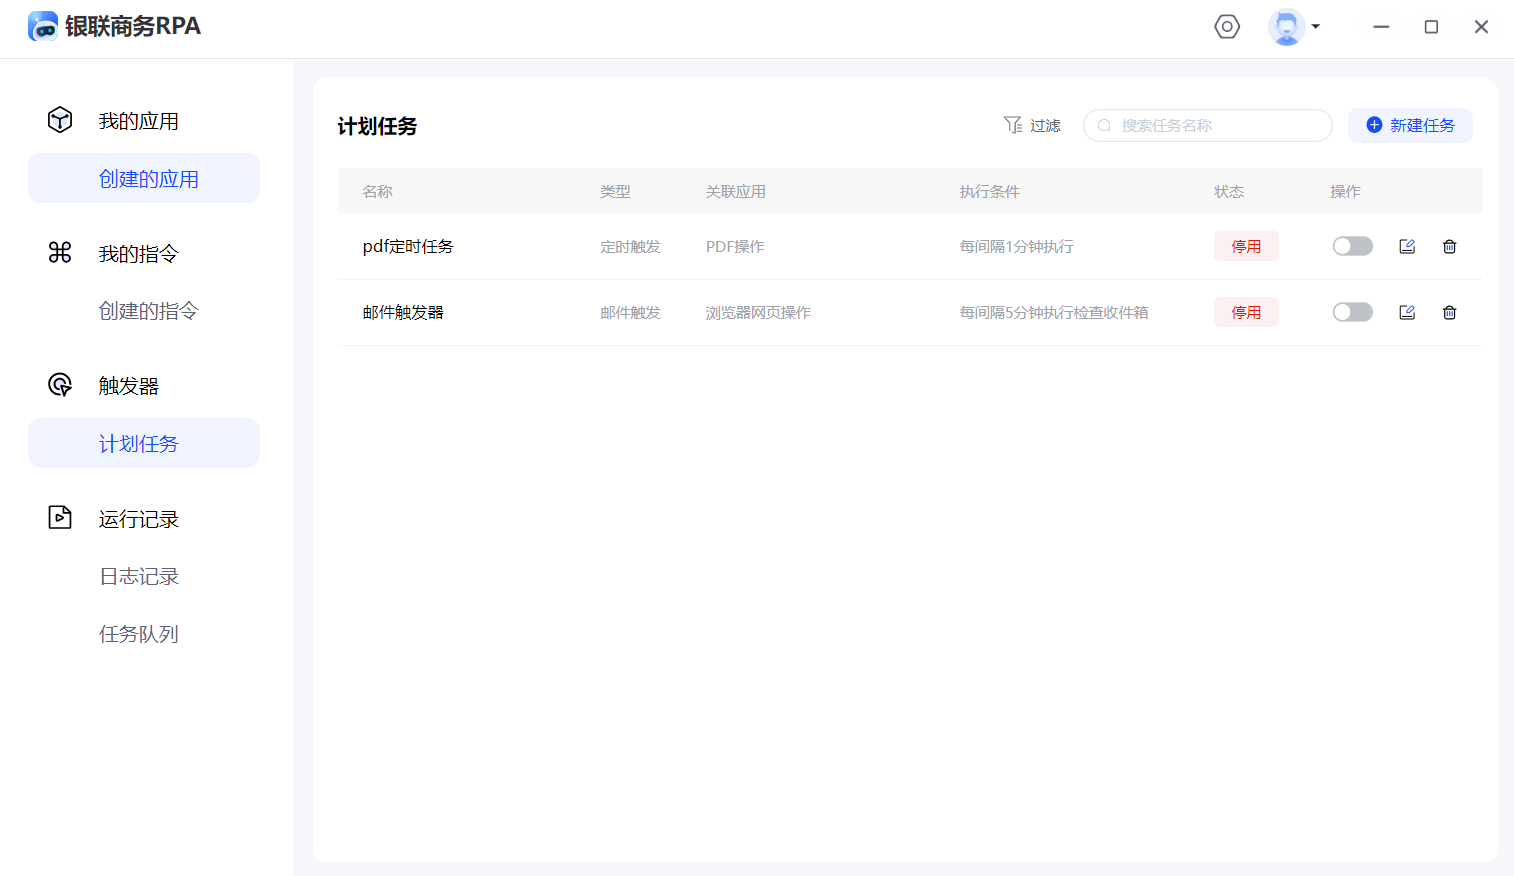Open 日志记录 in the sidebar

pyautogui.click(x=139, y=577)
